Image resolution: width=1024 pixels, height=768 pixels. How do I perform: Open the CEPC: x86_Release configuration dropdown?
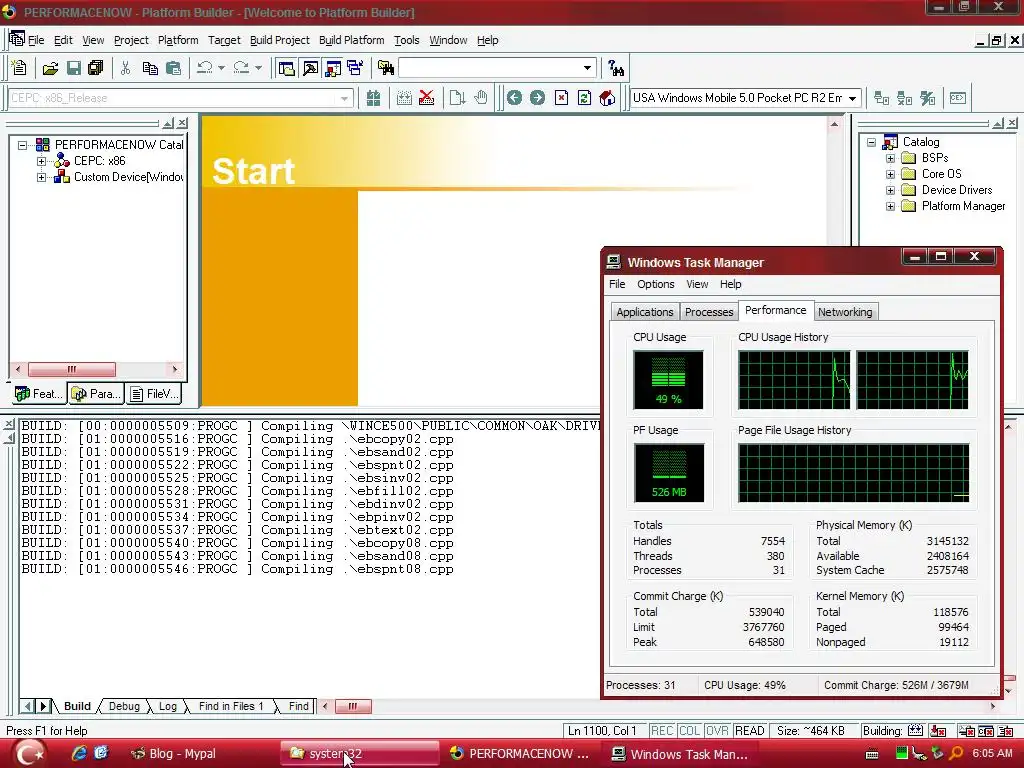344,99
